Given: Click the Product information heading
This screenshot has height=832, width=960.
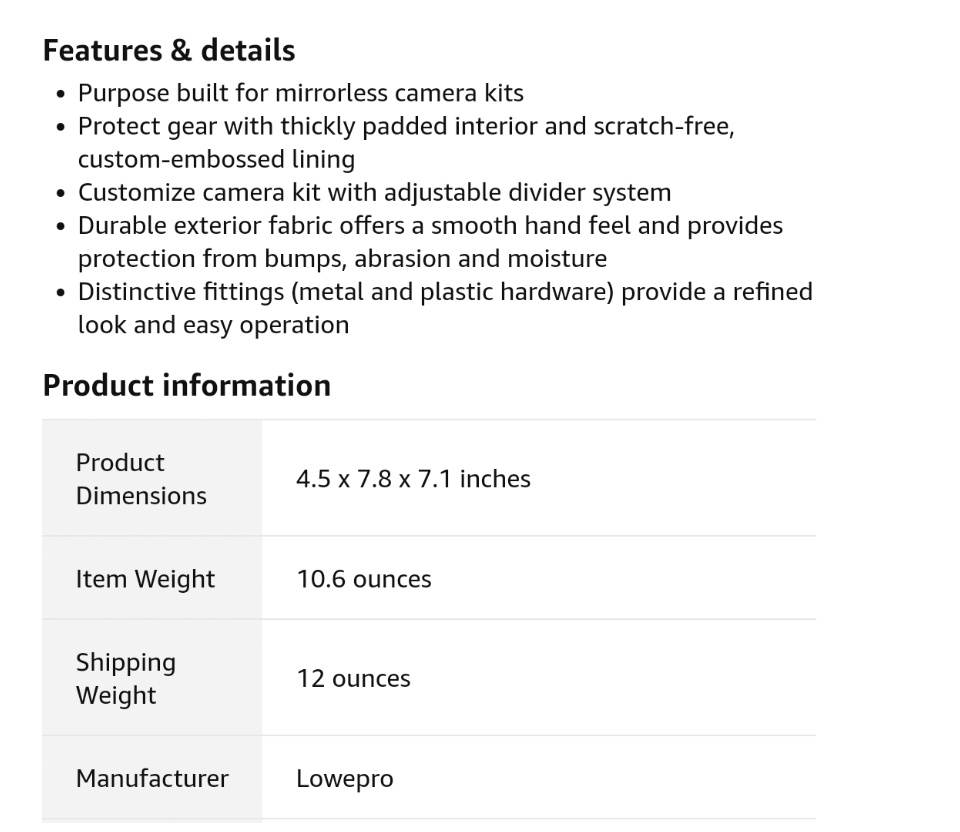Looking at the screenshot, I should point(187,385).
